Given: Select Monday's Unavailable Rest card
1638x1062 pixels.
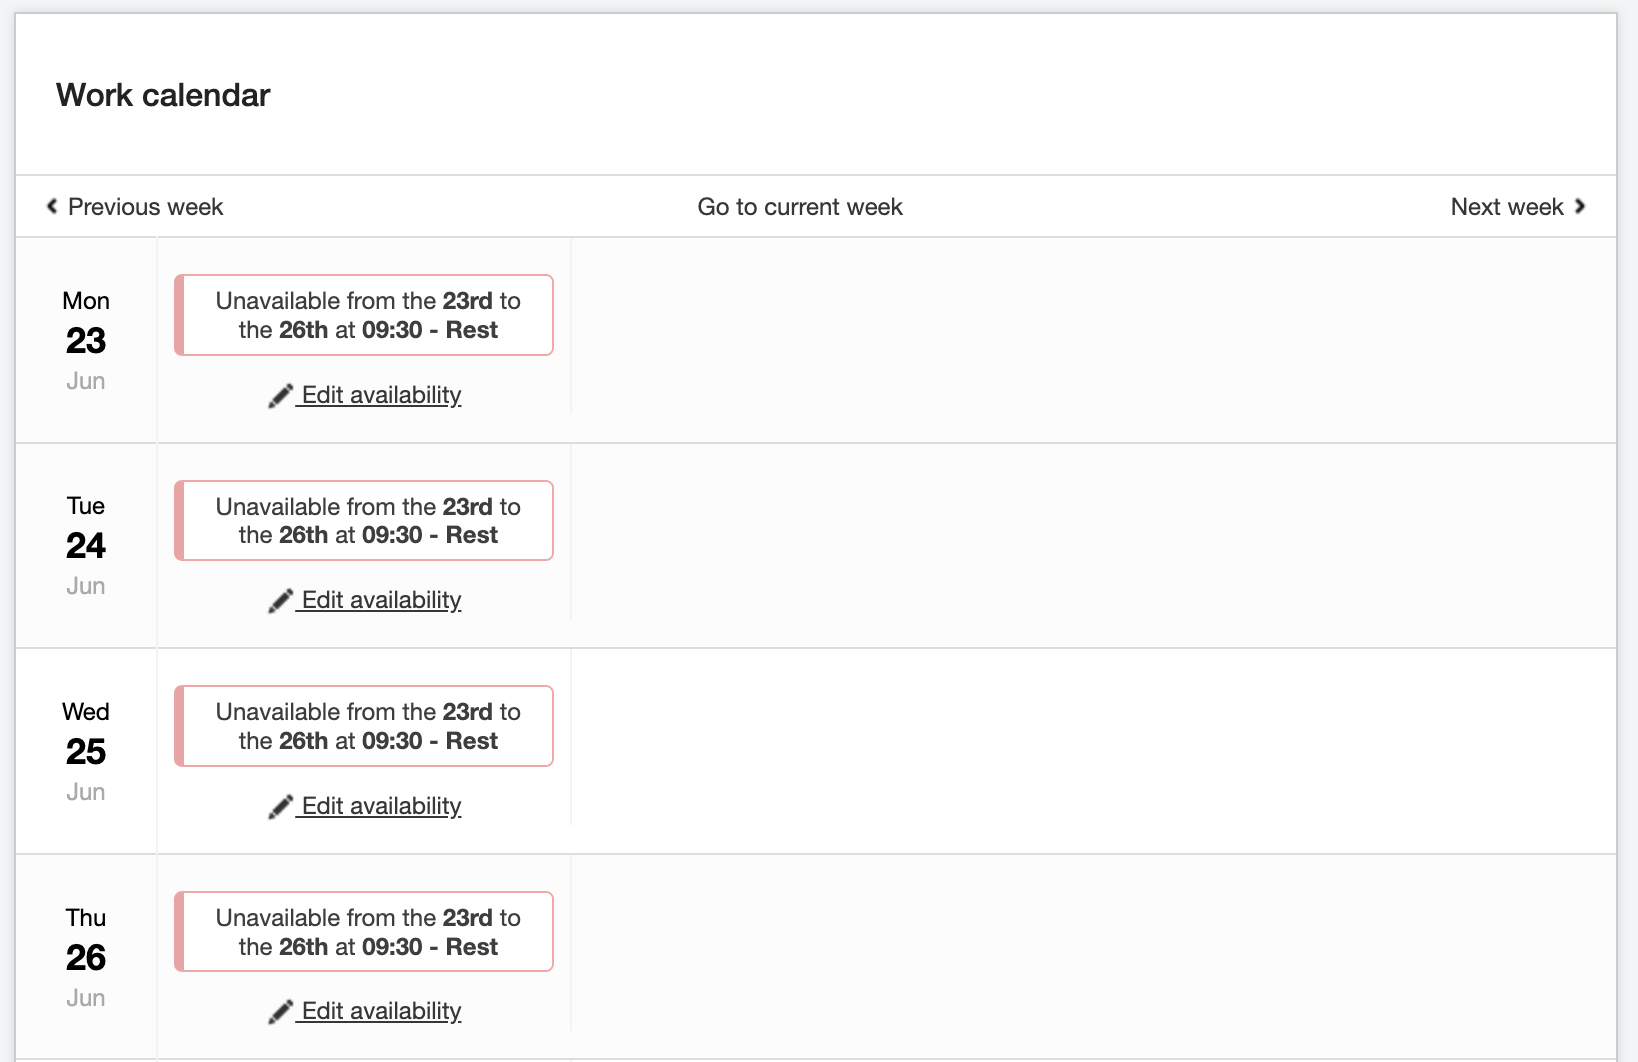Looking at the screenshot, I should 365,315.
